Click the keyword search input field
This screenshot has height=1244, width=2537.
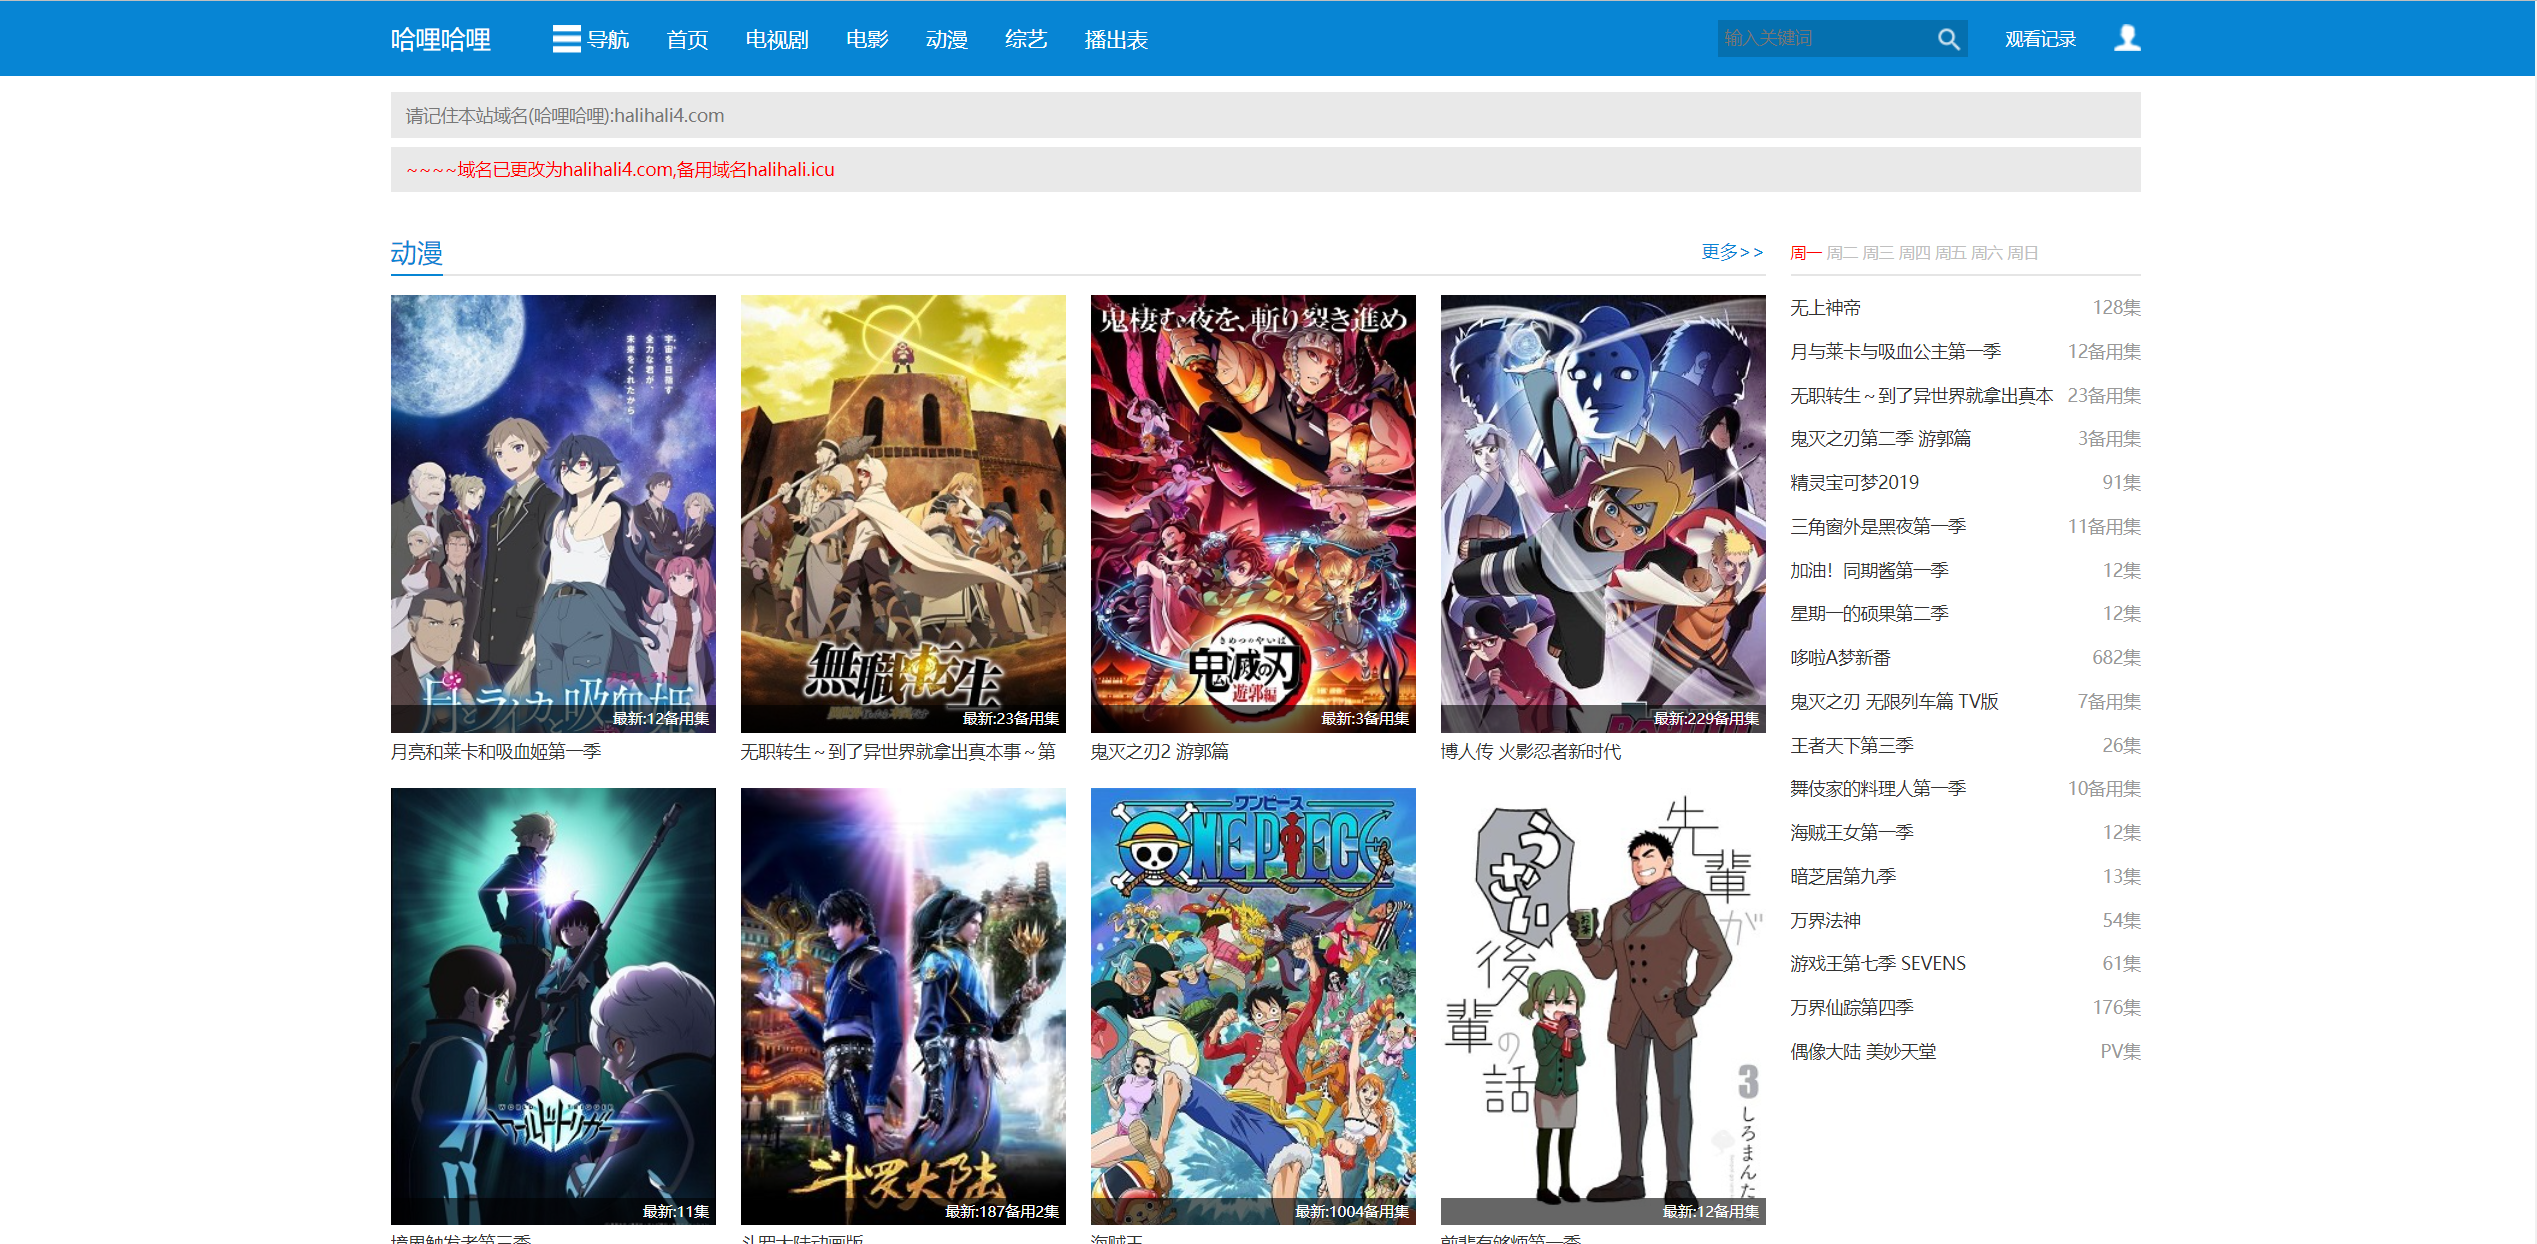(1825, 38)
